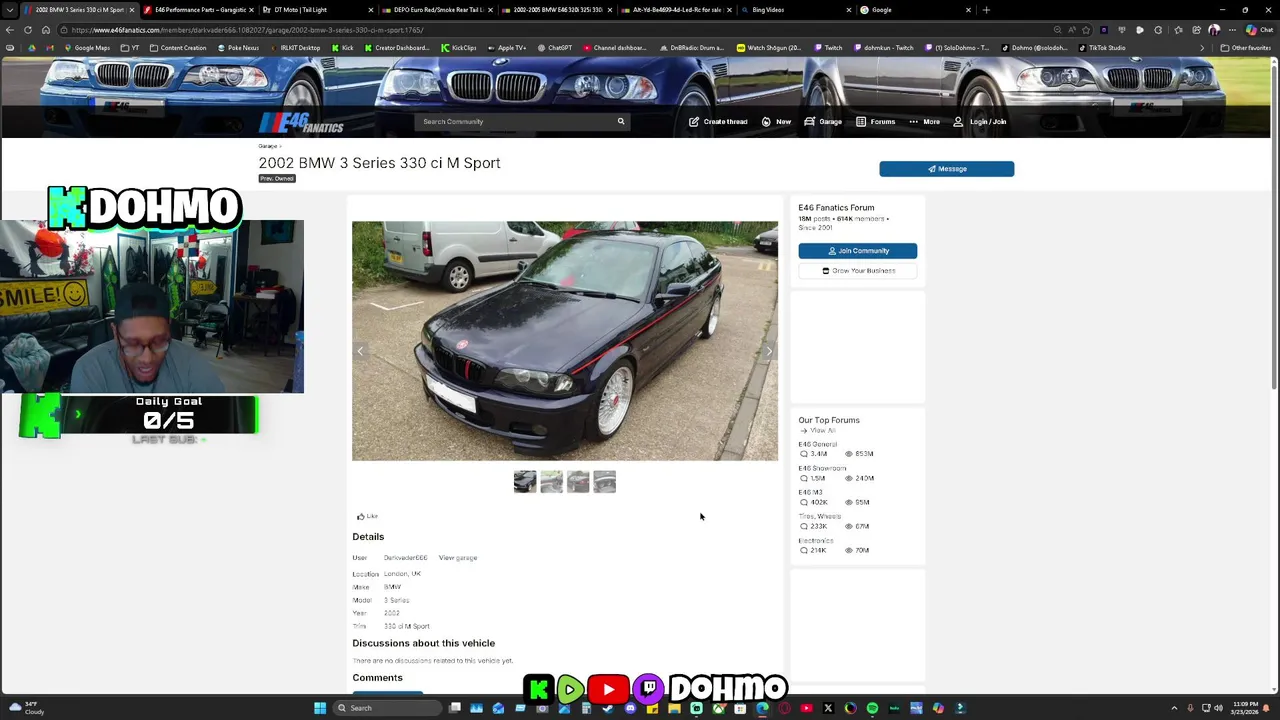Select the second car photo thumbnail
Image resolution: width=1280 pixels, height=720 pixels.
click(x=552, y=482)
